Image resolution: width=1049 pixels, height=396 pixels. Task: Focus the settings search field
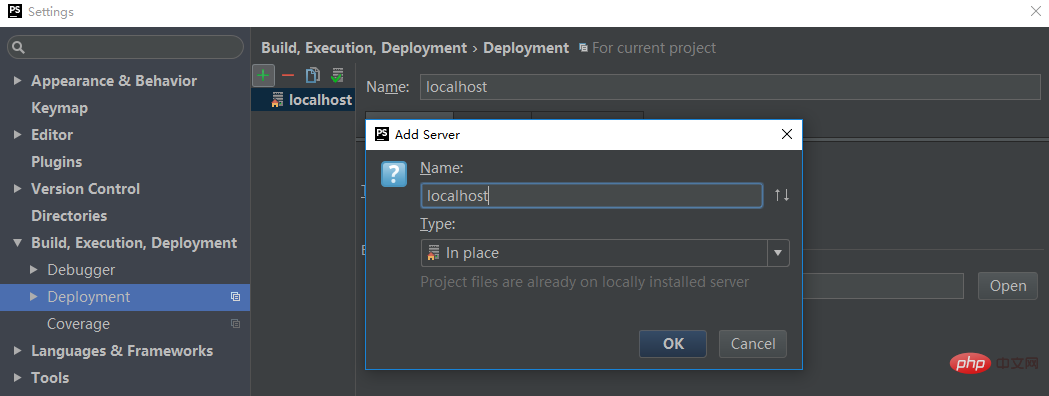125,47
